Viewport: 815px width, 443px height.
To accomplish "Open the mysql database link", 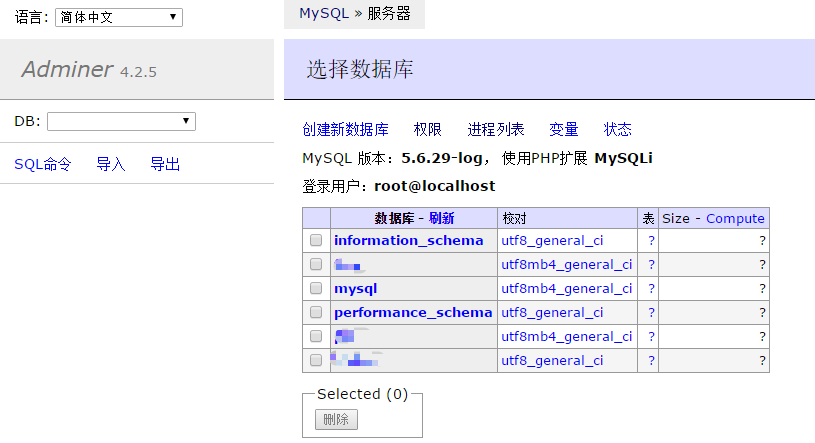I will [x=356, y=289].
